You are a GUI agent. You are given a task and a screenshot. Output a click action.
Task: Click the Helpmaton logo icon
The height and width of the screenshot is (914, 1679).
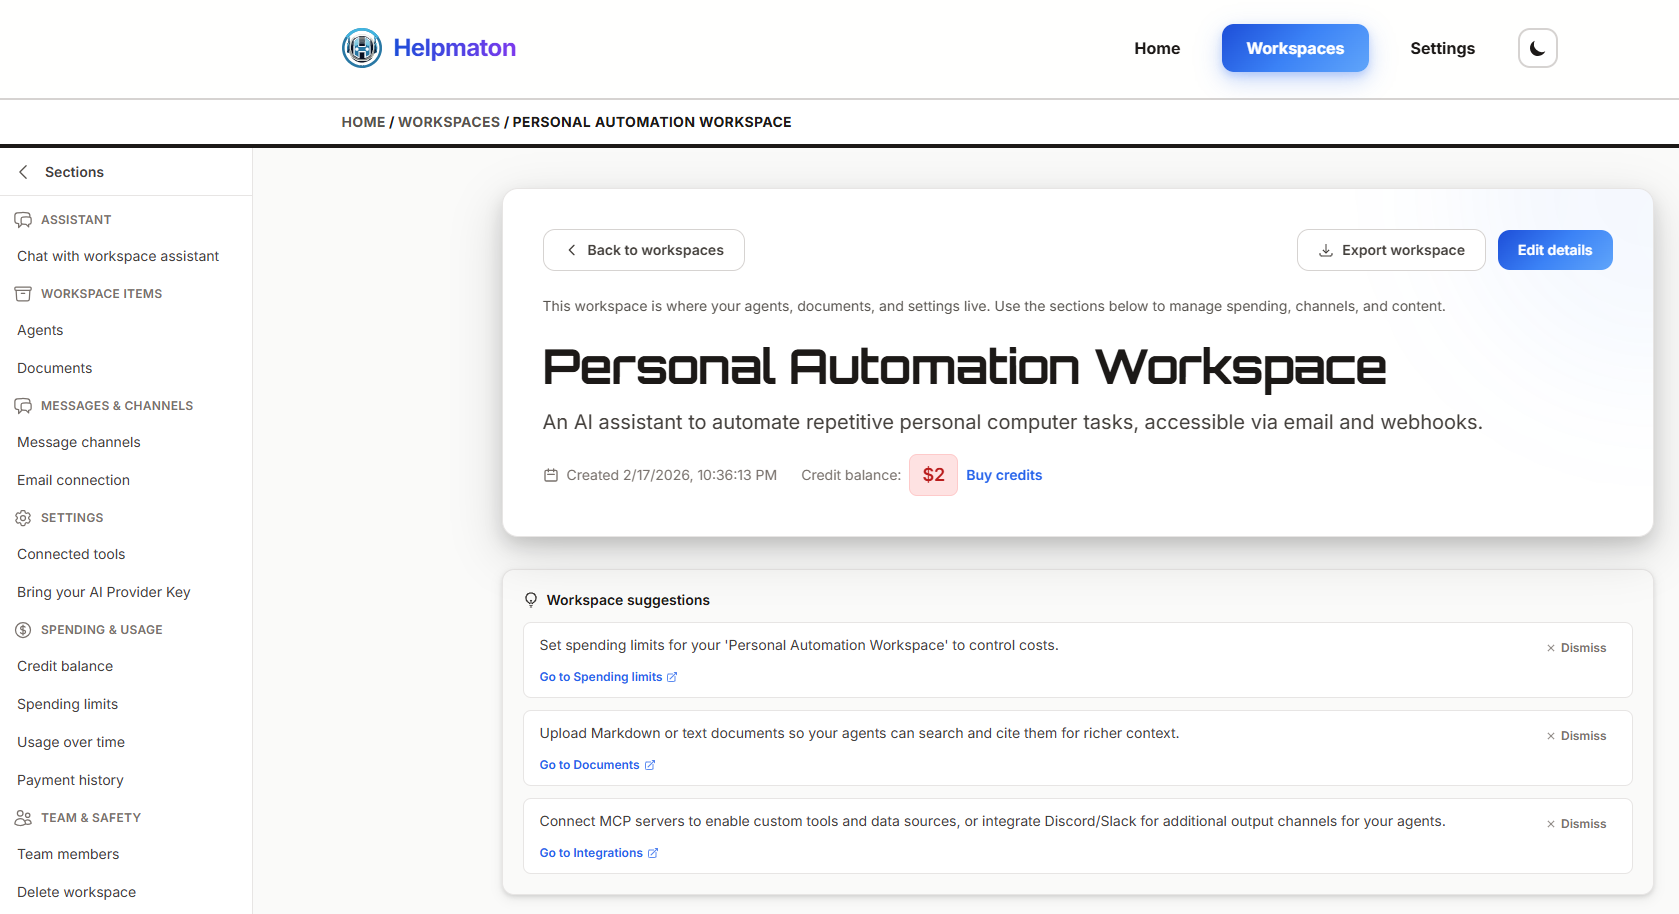pyautogui.click(x=361, y=47)
